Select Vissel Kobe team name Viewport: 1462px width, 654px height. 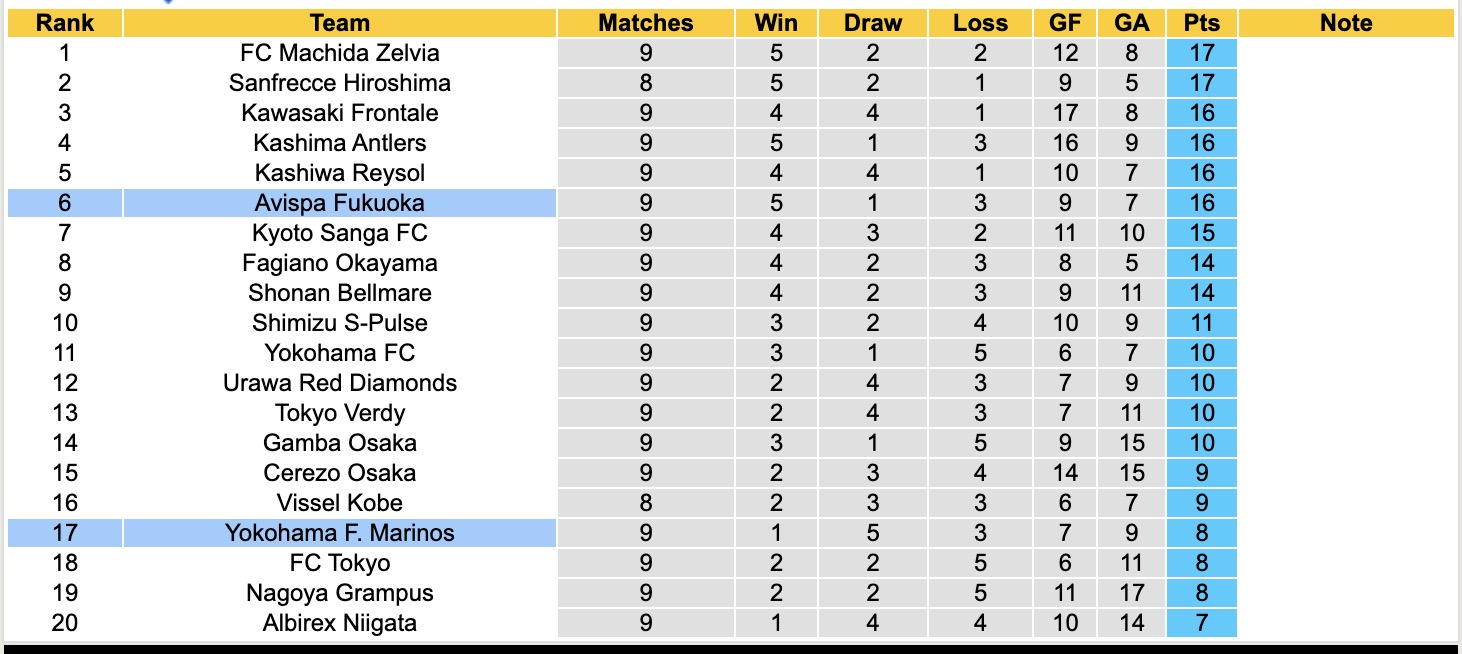(340, 503)
